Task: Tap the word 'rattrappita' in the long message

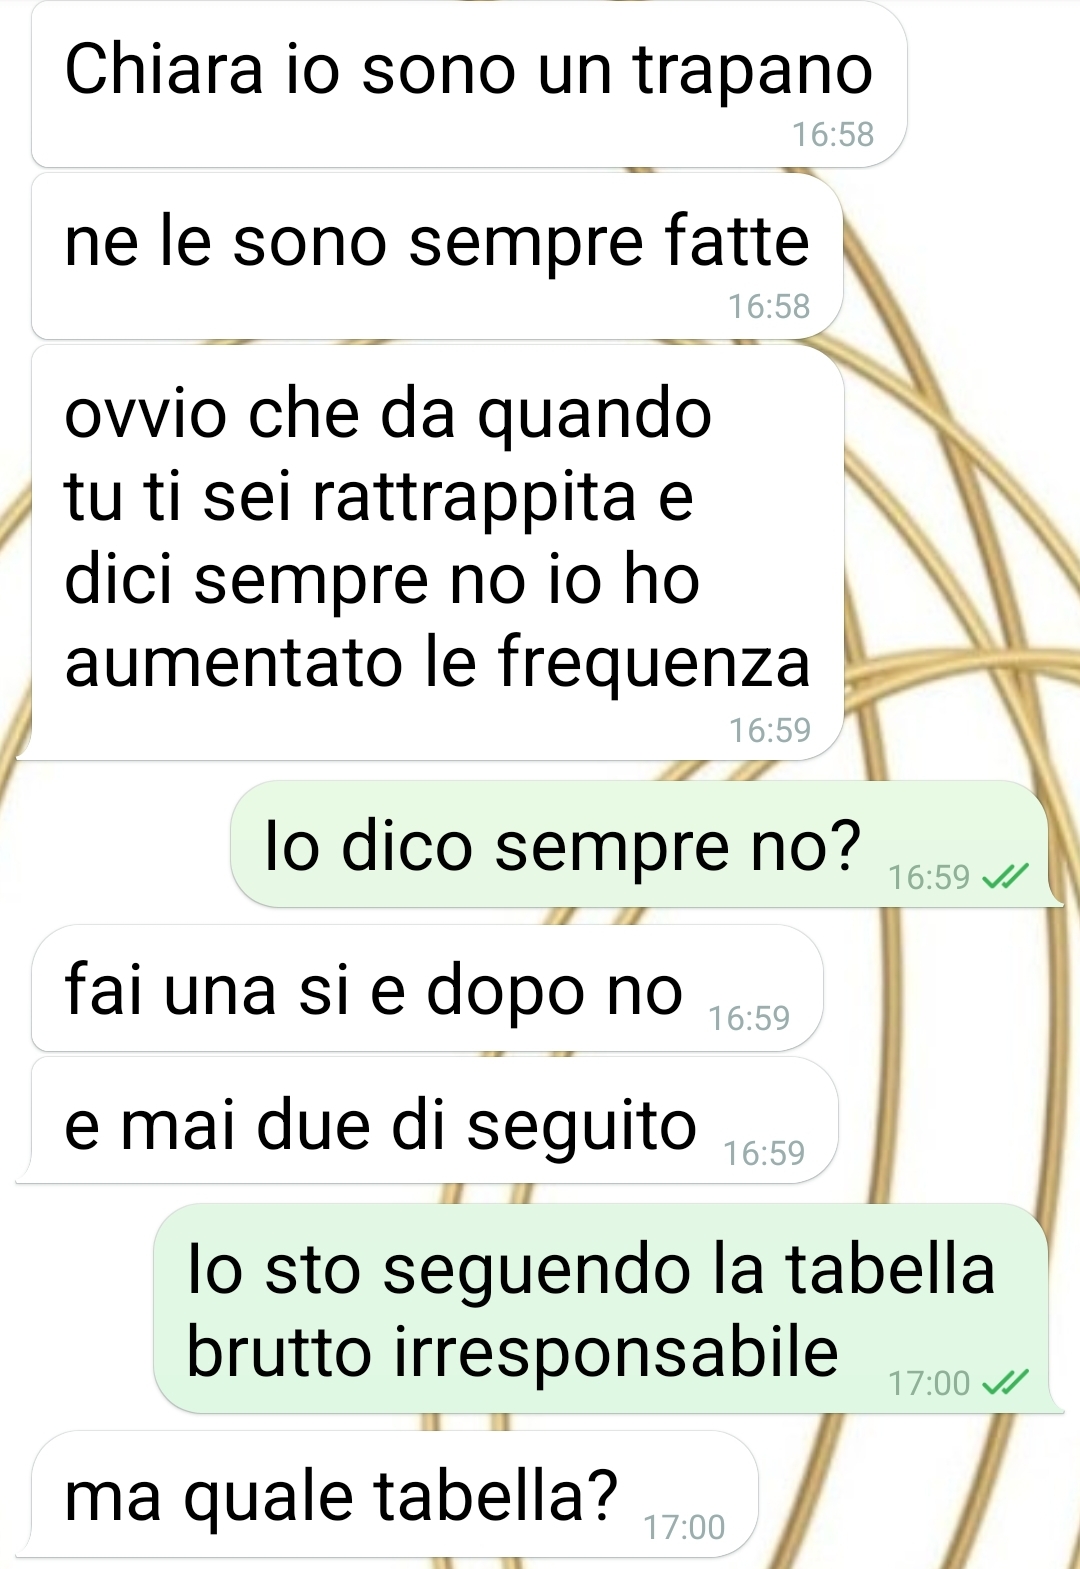Action: (x=474, y=497)
